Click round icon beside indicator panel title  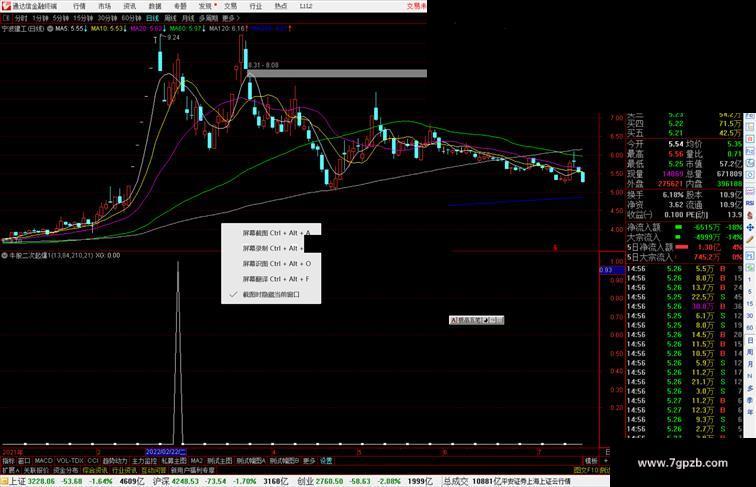click(x=5, y=256)
